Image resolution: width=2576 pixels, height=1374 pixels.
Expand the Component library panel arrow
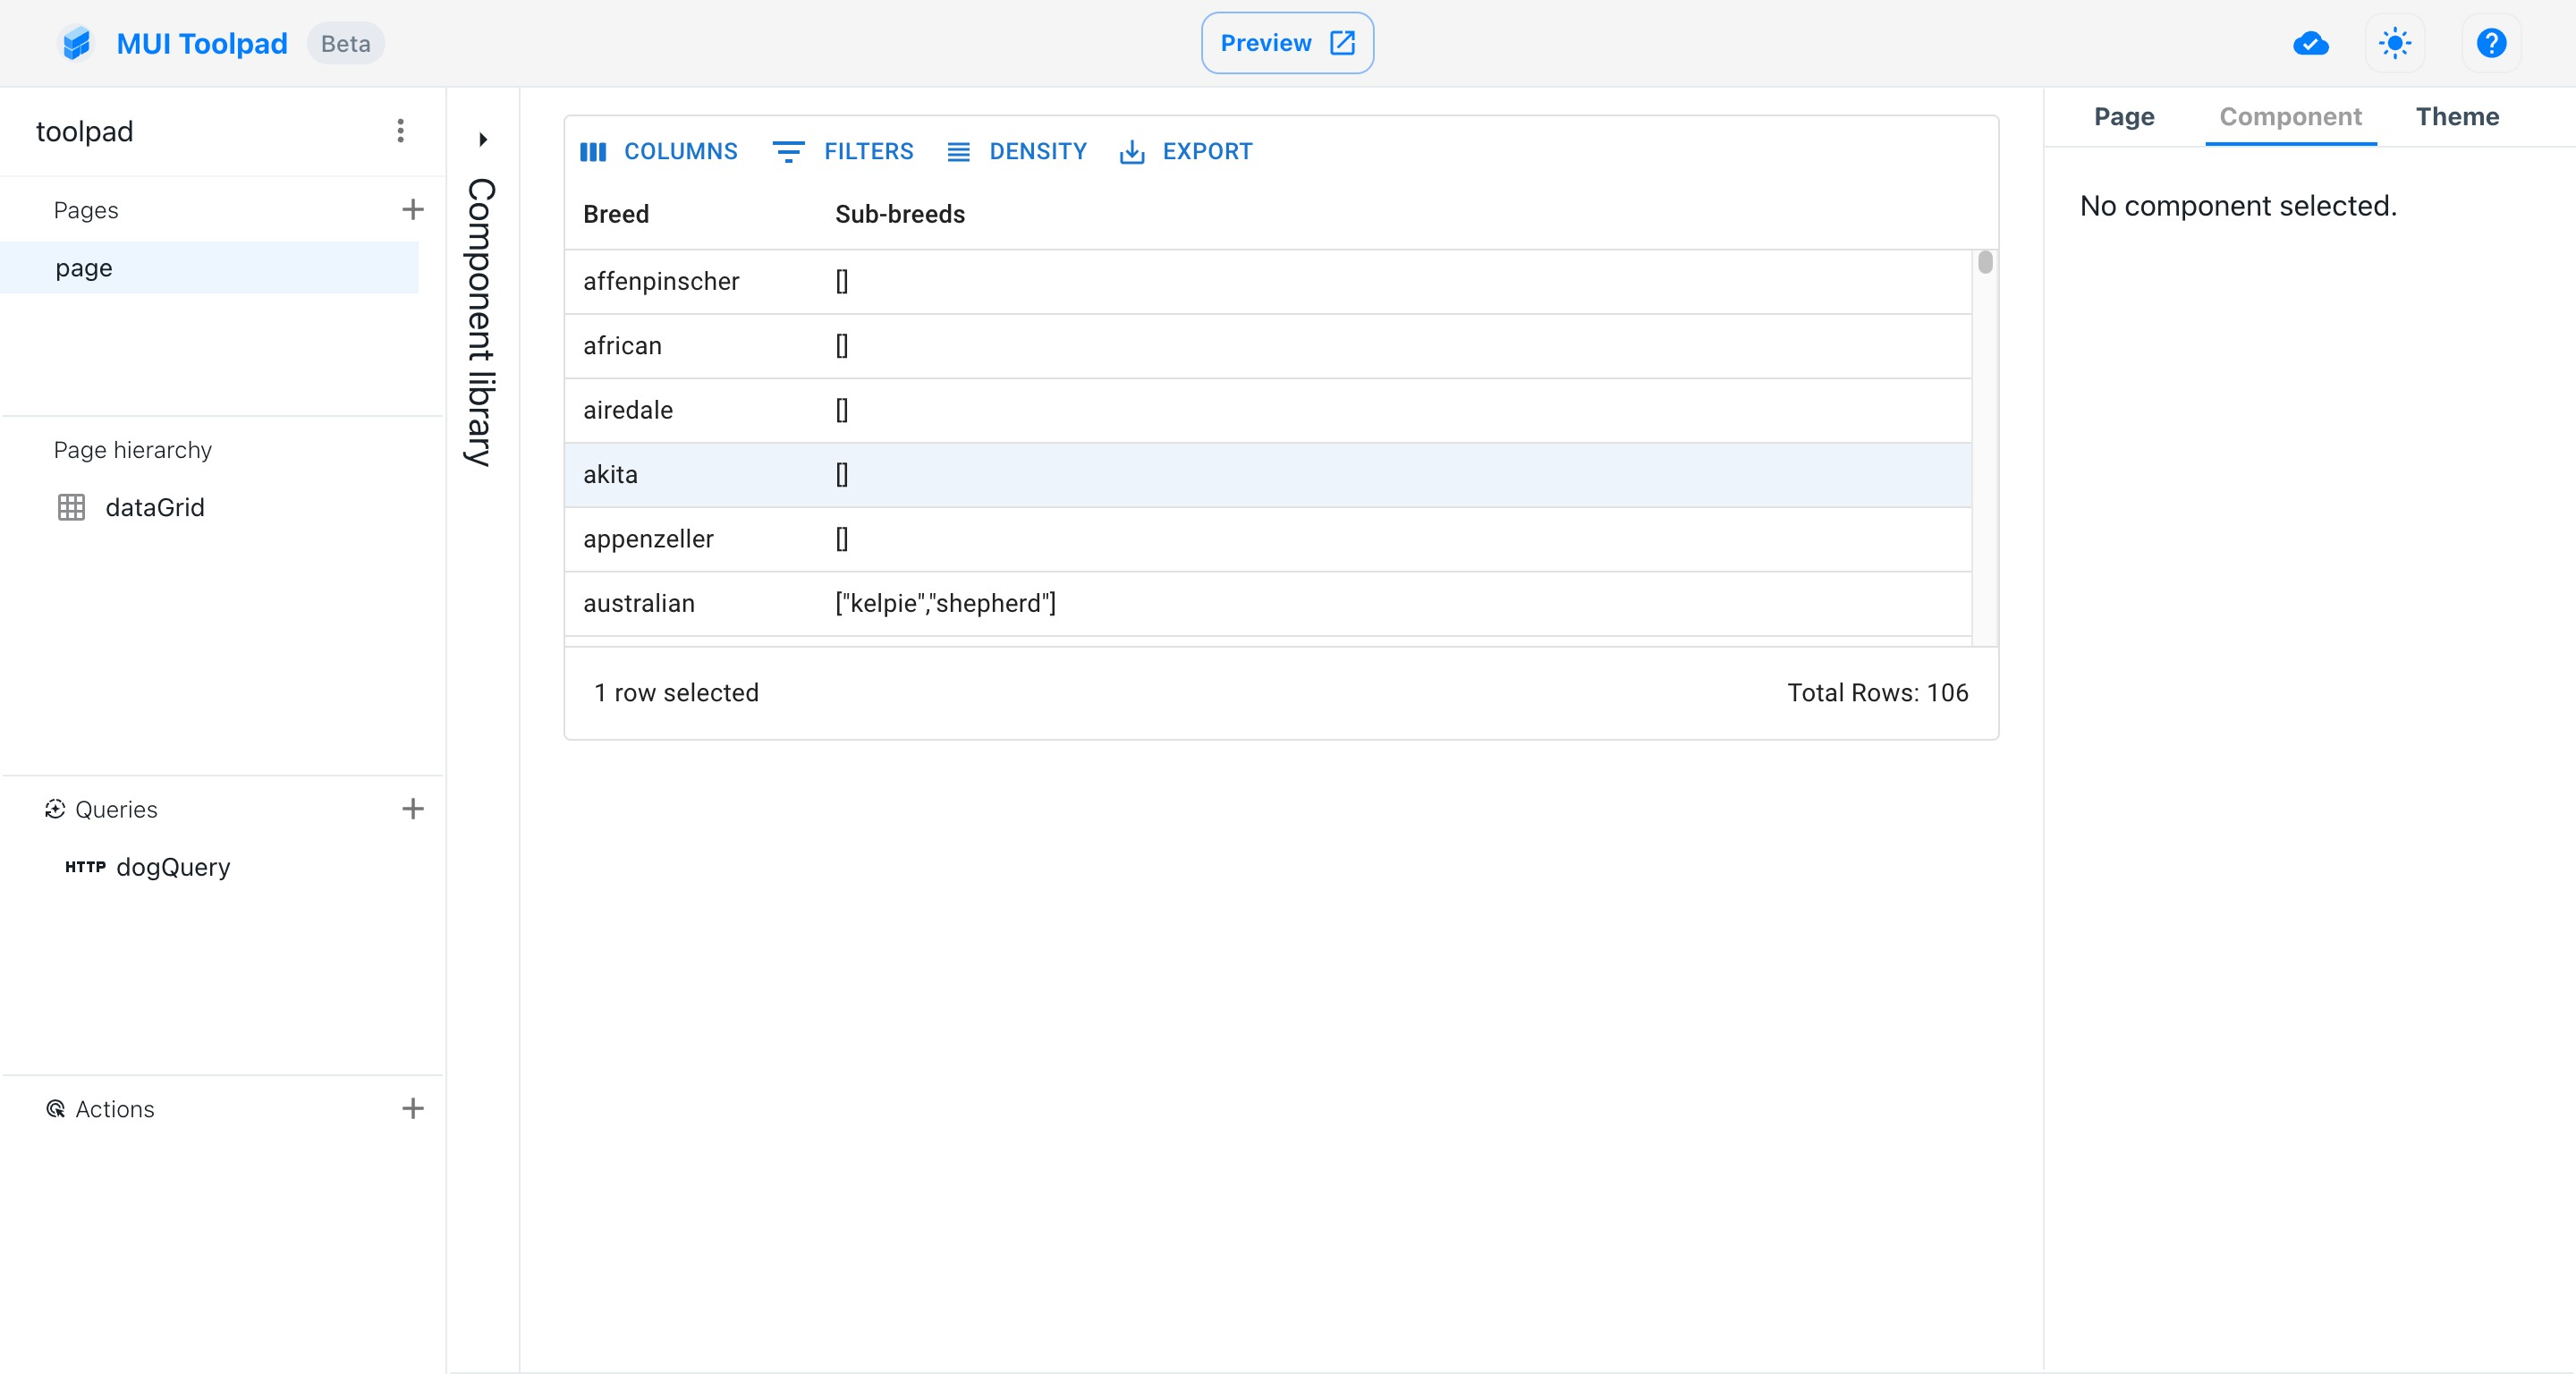[483, 139]
